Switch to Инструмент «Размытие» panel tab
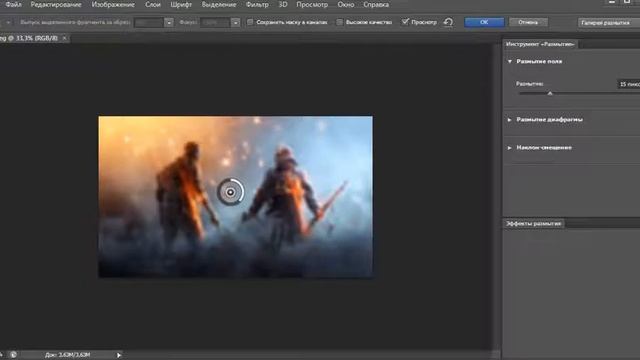Screen dimensions: 640x360 (x=540, y=44)
